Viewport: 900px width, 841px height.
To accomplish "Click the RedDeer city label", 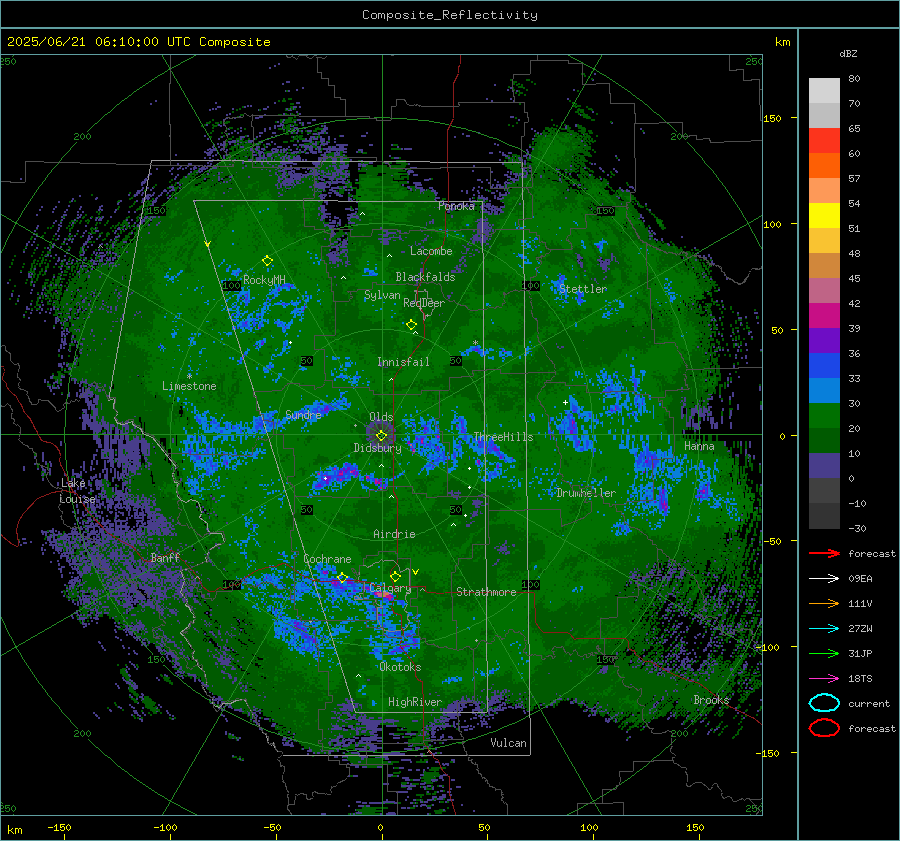I will pos(424,303).
